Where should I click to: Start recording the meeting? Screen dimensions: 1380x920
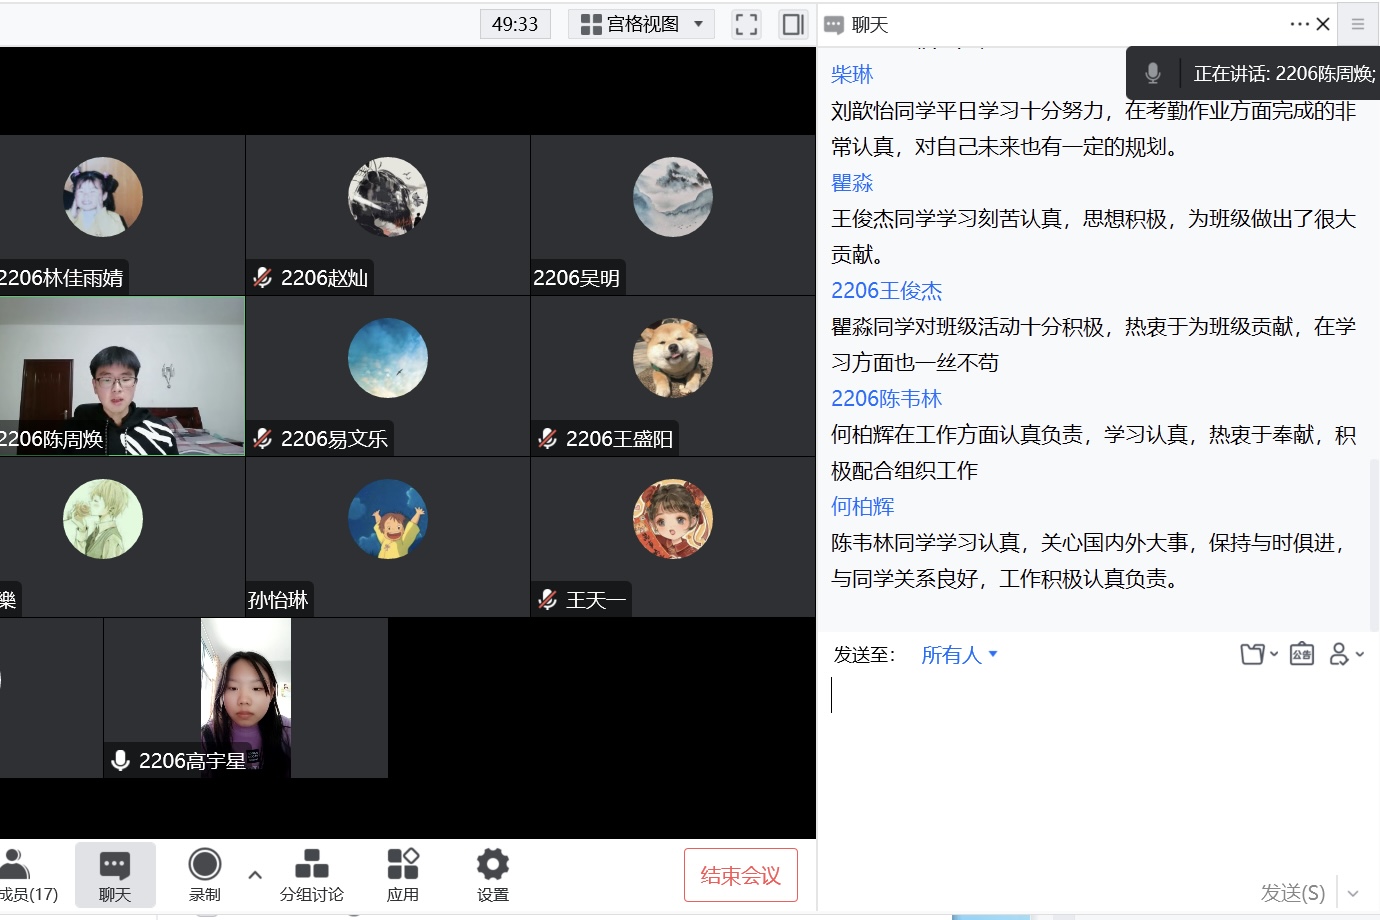click(205, 874)
